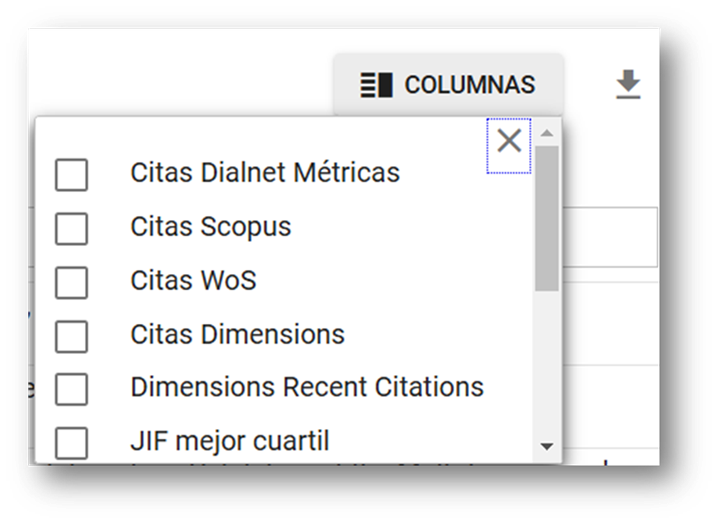
Task: Select the 'Citas Scopus' label text
Action: coord(211,227)
